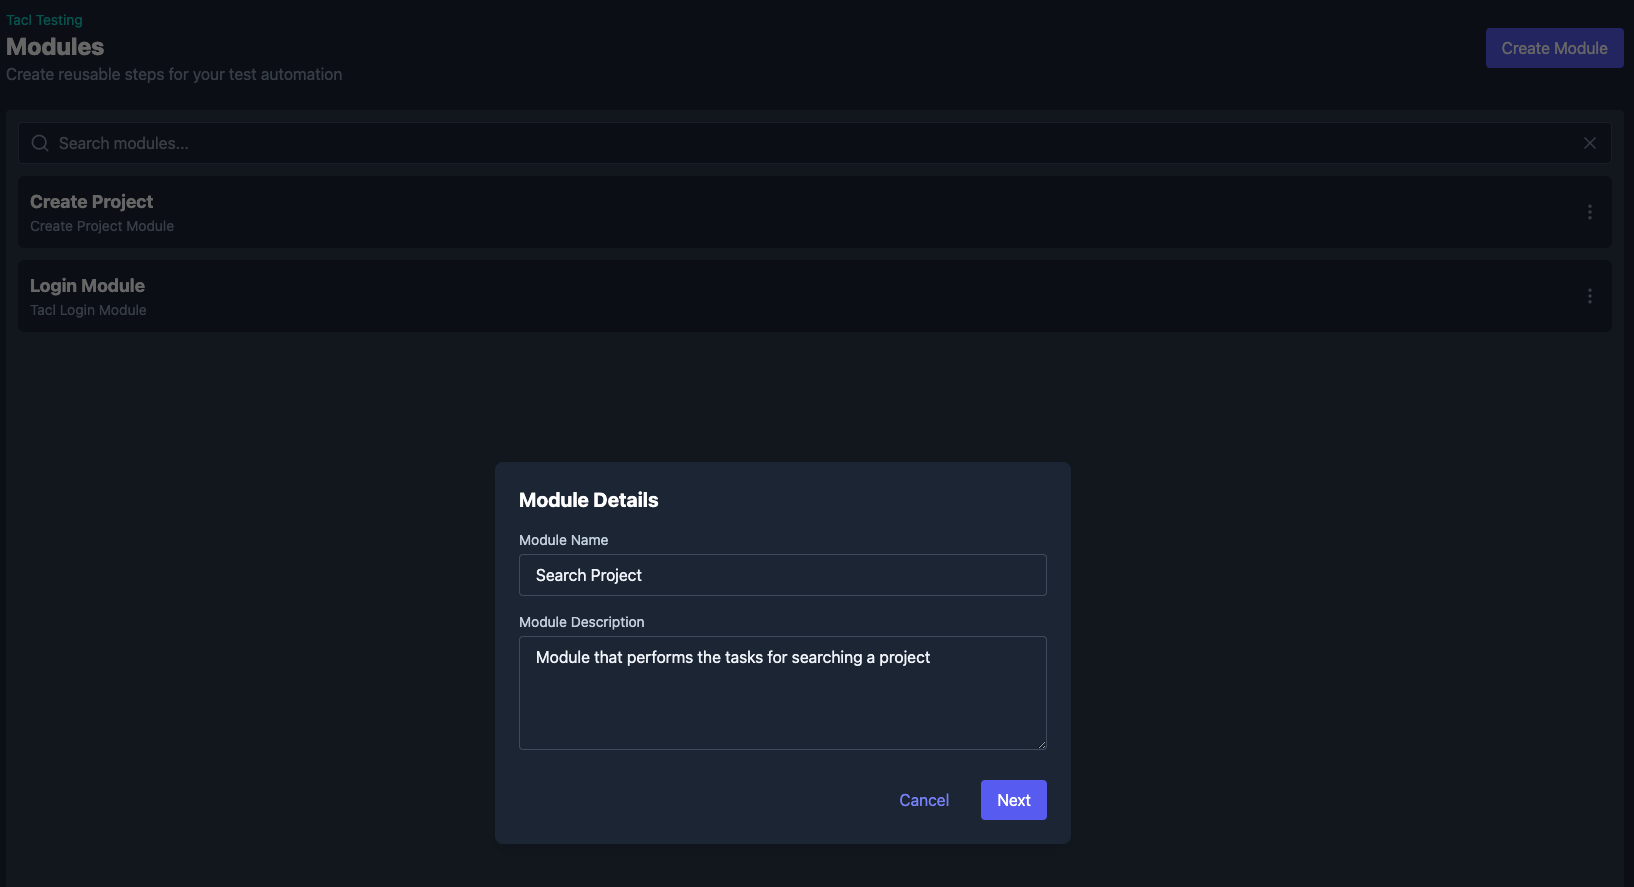The image size is (1634, 887).
Task: Click the Modules page heading
Action: pos(55,47)
